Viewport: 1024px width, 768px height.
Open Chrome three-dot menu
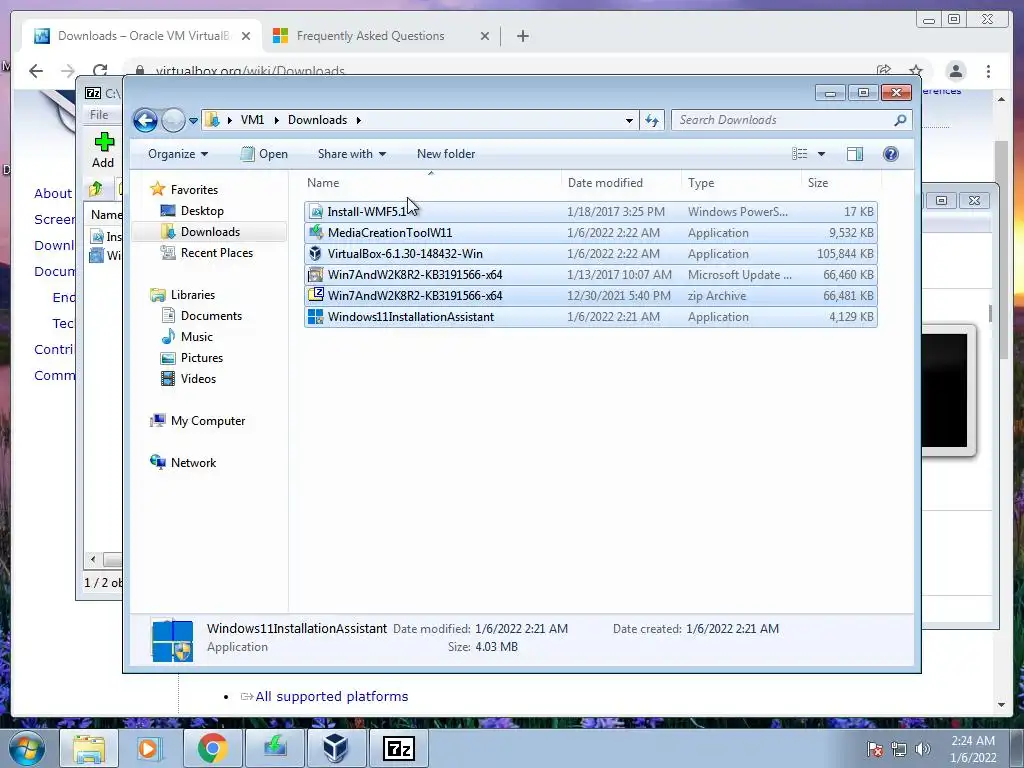coord(988,71)
